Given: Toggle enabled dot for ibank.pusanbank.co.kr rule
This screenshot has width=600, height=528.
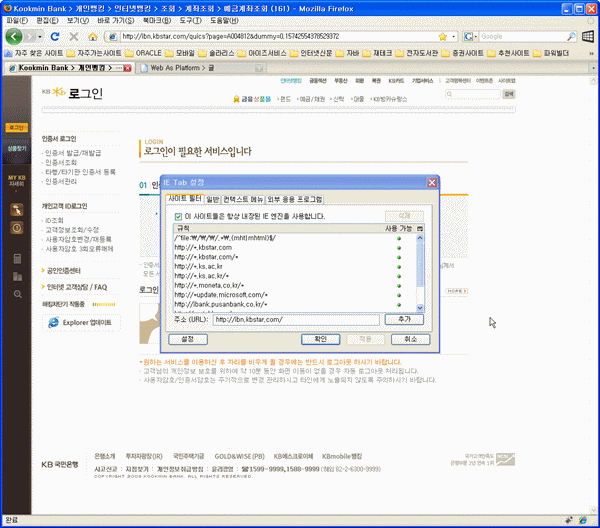Looking at the screenshot, I should tap(399, 305).
